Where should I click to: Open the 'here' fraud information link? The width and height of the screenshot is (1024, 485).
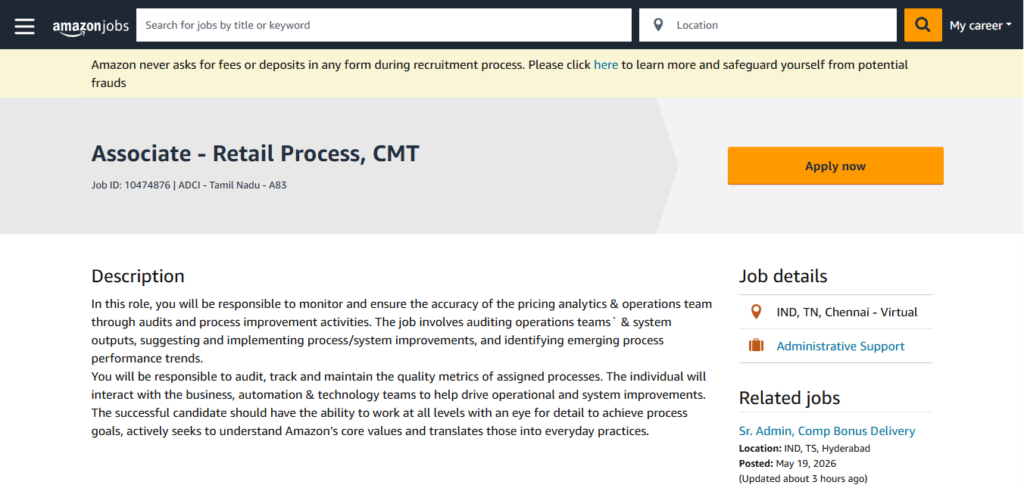click(605, 65)
